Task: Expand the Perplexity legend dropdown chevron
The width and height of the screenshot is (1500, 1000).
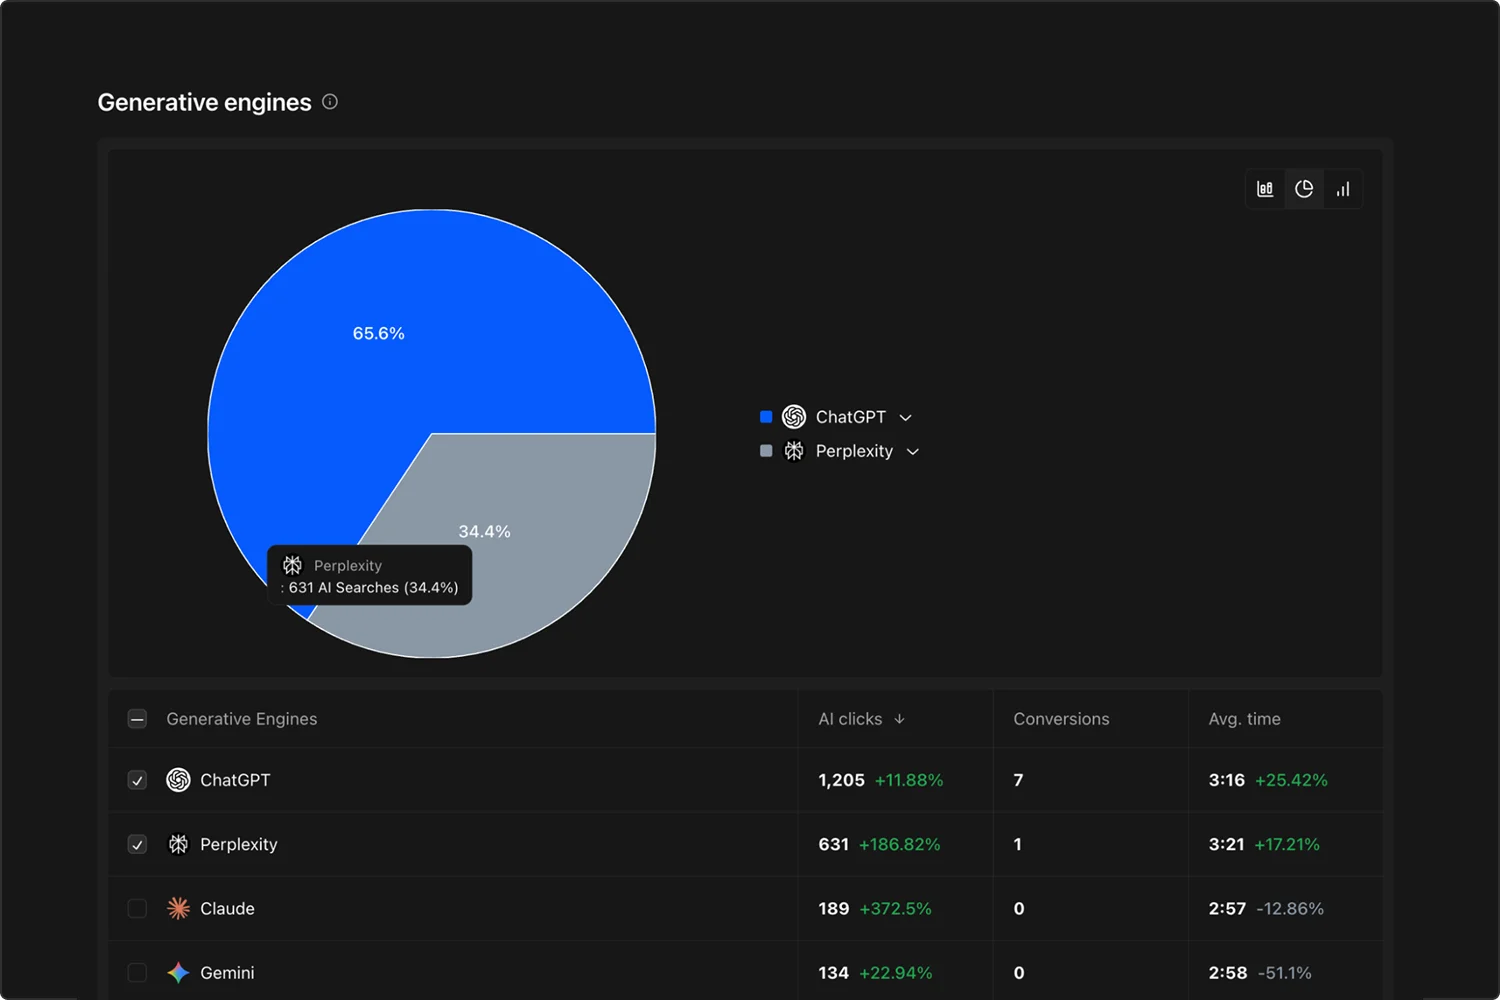Action: pos(913,452)
